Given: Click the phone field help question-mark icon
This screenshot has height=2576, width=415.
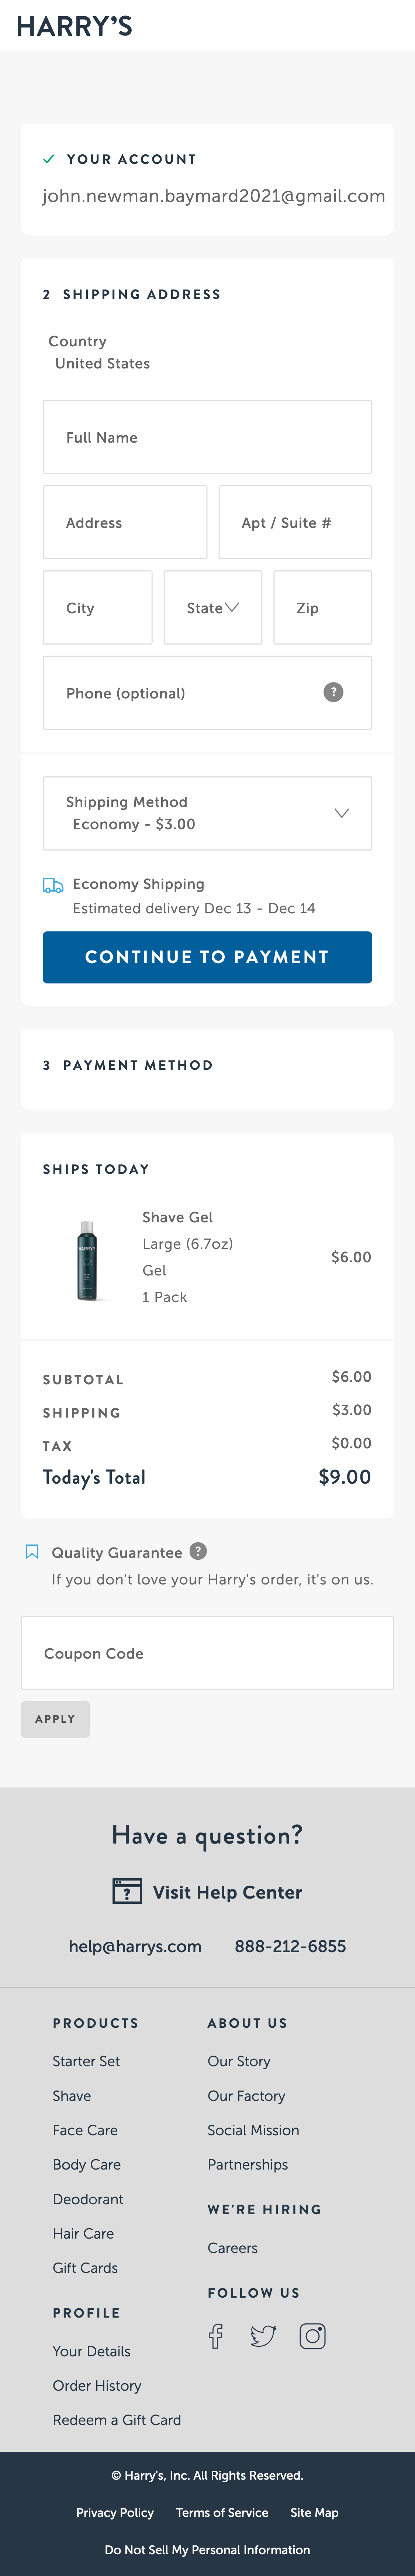Looking at the screenshot, I should [333, 692].
